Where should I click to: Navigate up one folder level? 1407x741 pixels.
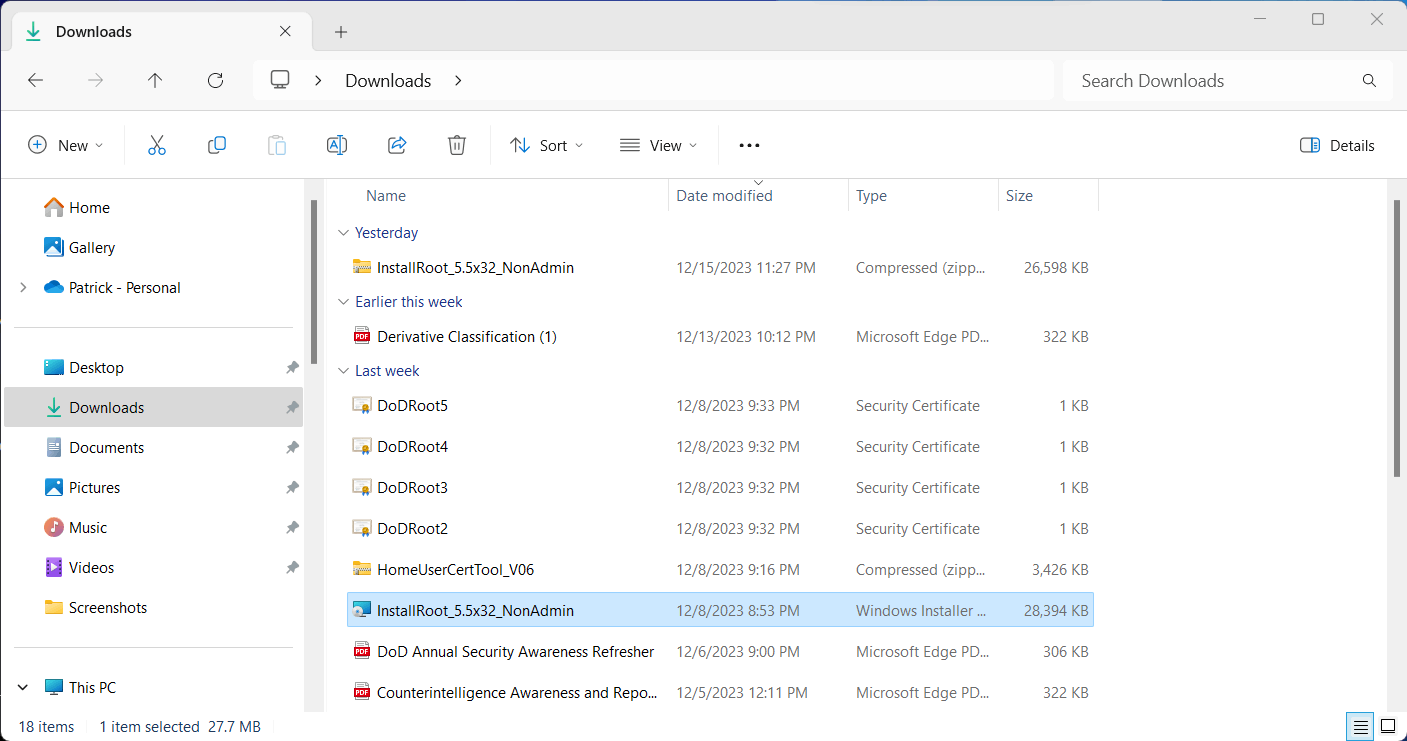pos(155,80)
